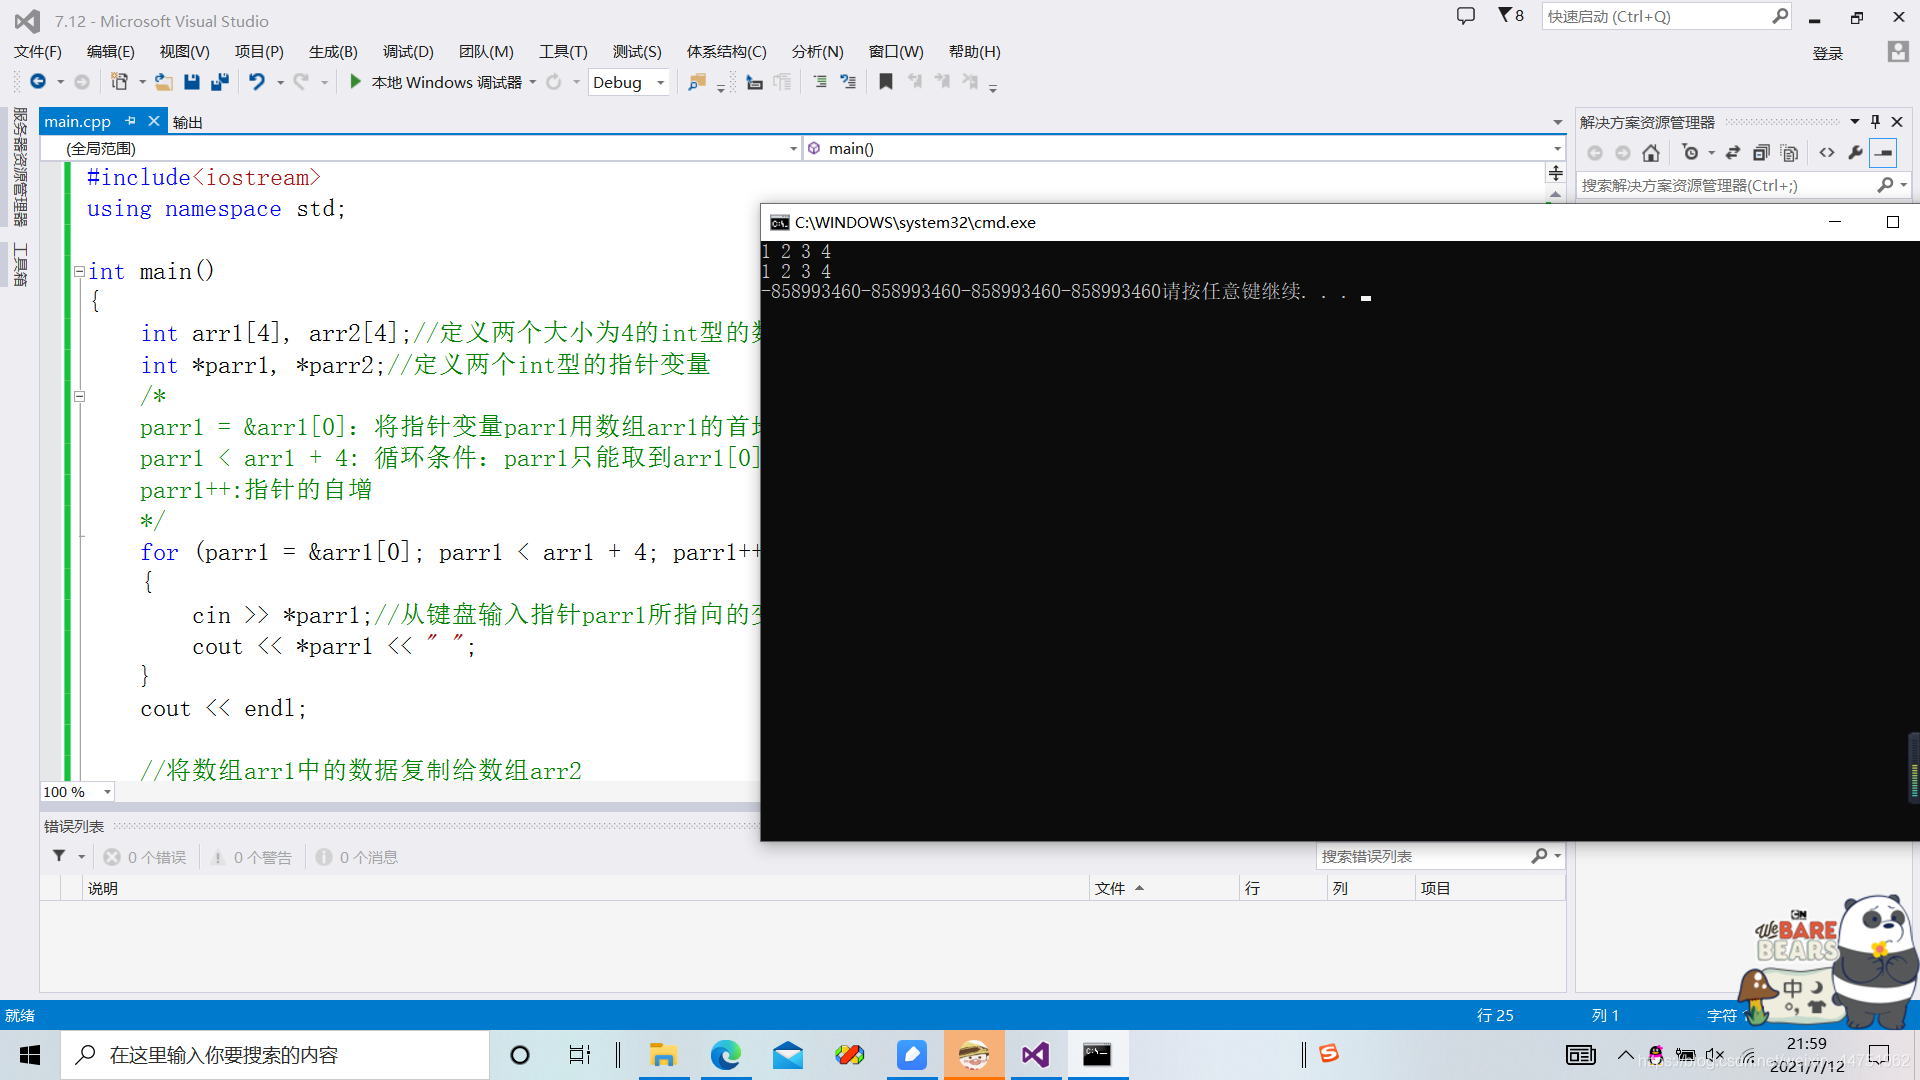
Task: Click the 登录 sign-in link
Action: pyautogui.click(x=1827, y=53)
